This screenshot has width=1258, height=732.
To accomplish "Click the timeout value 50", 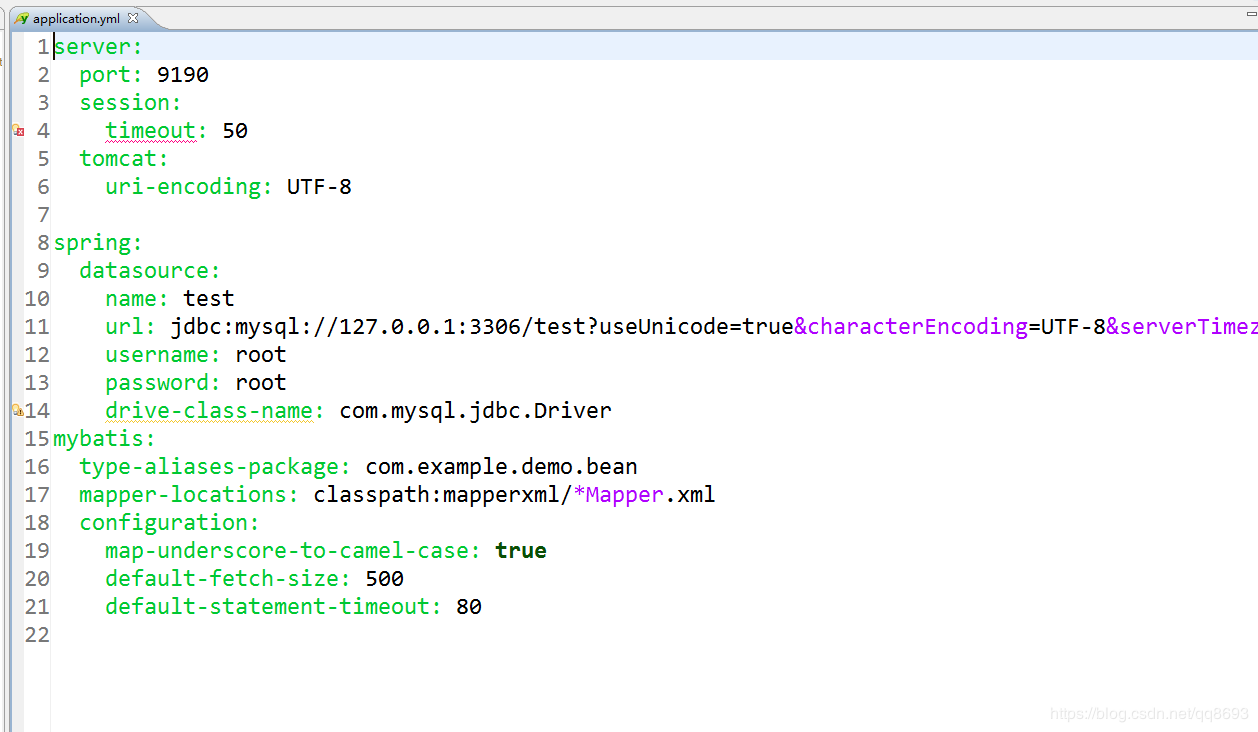I will click(x=235, y=131).
